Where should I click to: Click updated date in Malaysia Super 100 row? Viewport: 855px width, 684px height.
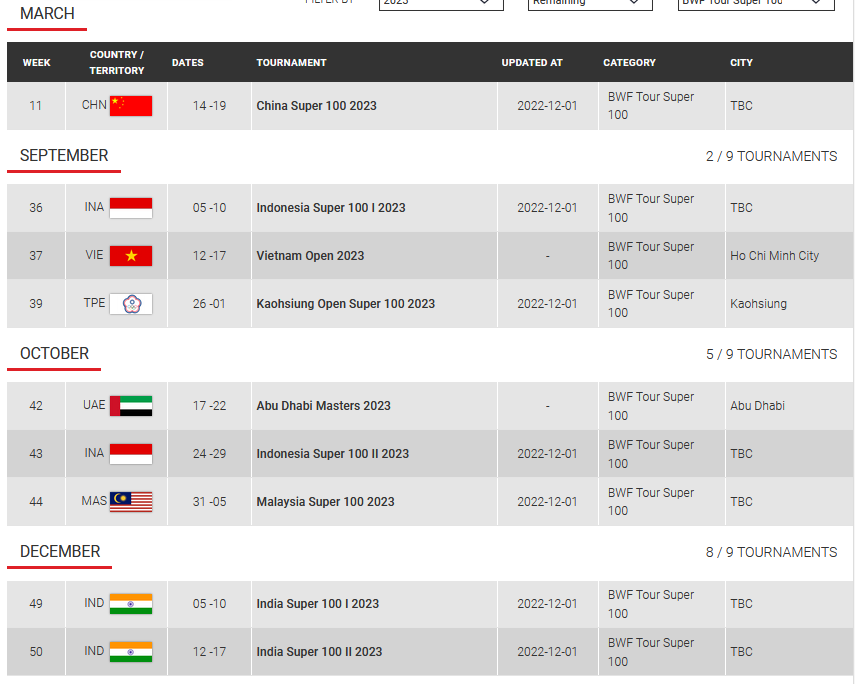pos(547,502)
